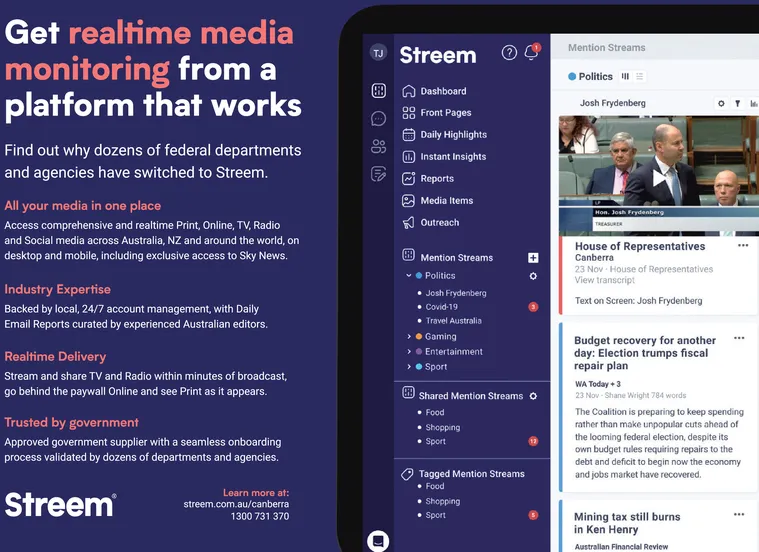Click View transcript link
Image resolution: width=759 pixels, height=552 pixels.
605,280
